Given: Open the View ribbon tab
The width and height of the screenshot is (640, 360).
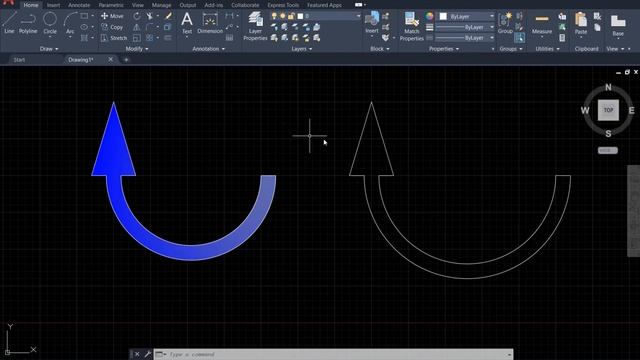Looking at the screenshot, I should [x=138, y=5].
